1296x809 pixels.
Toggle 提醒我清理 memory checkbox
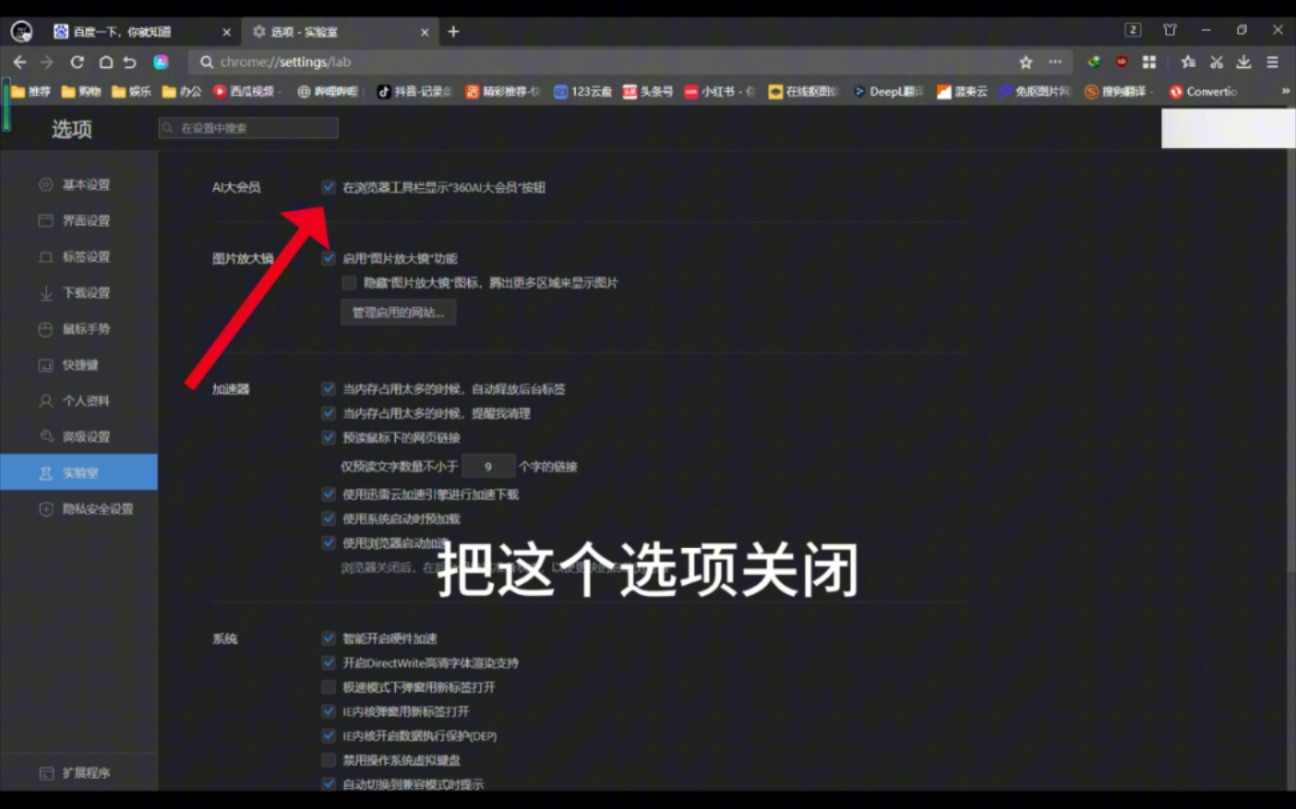(x=328, y=413)
